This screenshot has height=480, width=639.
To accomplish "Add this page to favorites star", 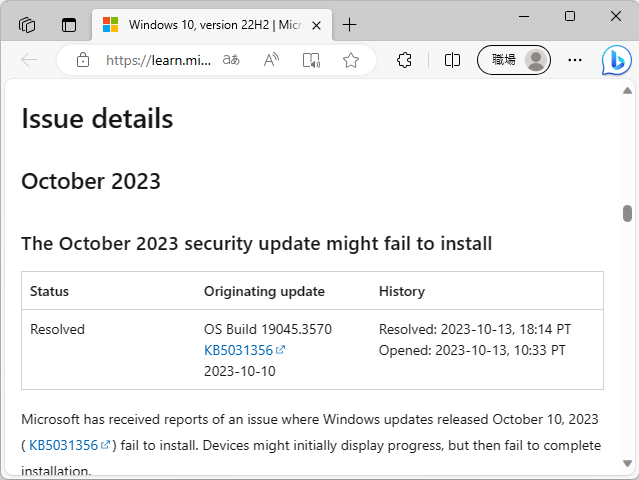I will pos(351,60).
